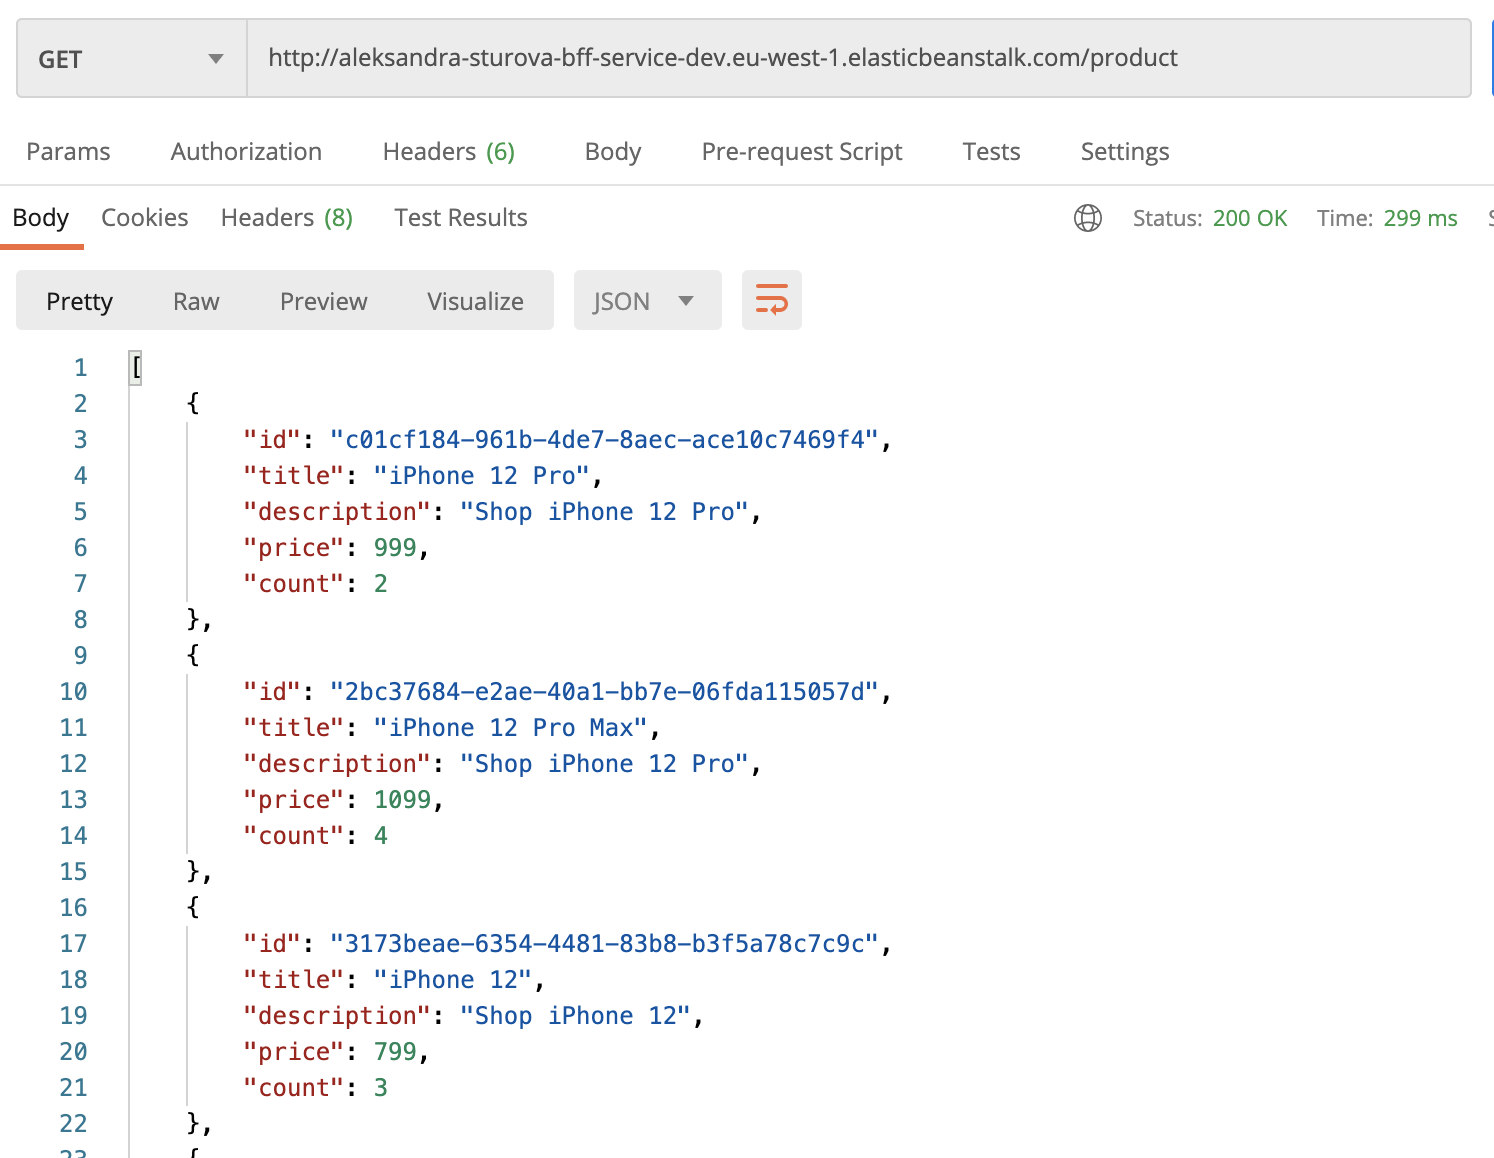Click the count value 3
Viewport: 1494px width, 1158px height.
tap(381, 1088)
